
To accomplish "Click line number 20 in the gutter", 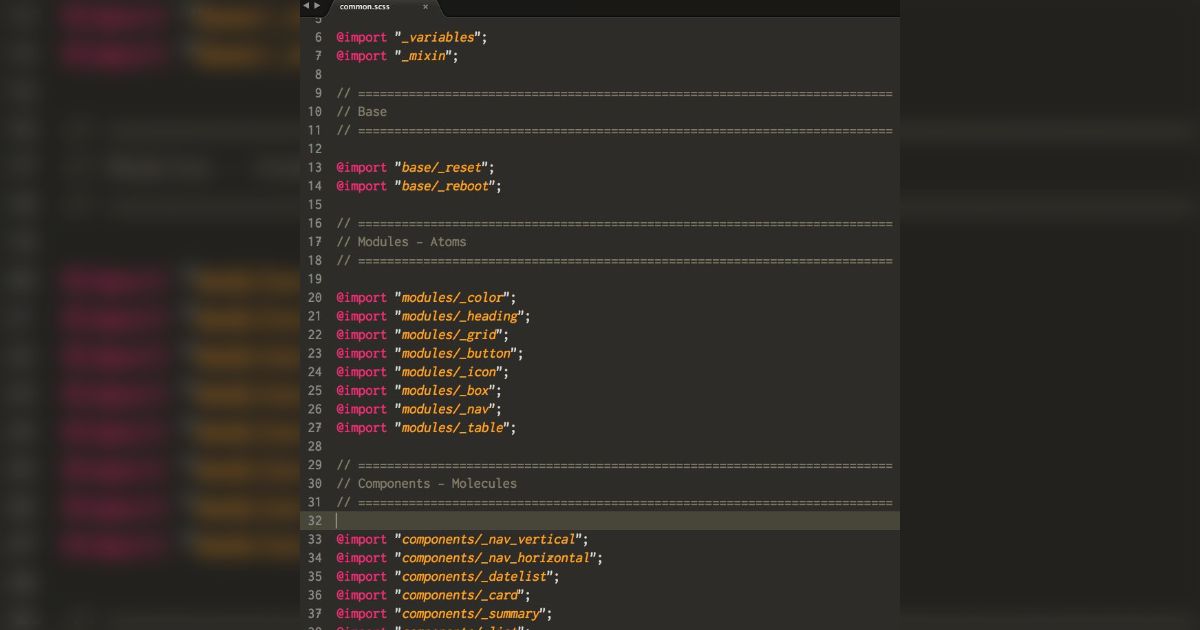I will point(315,297).
